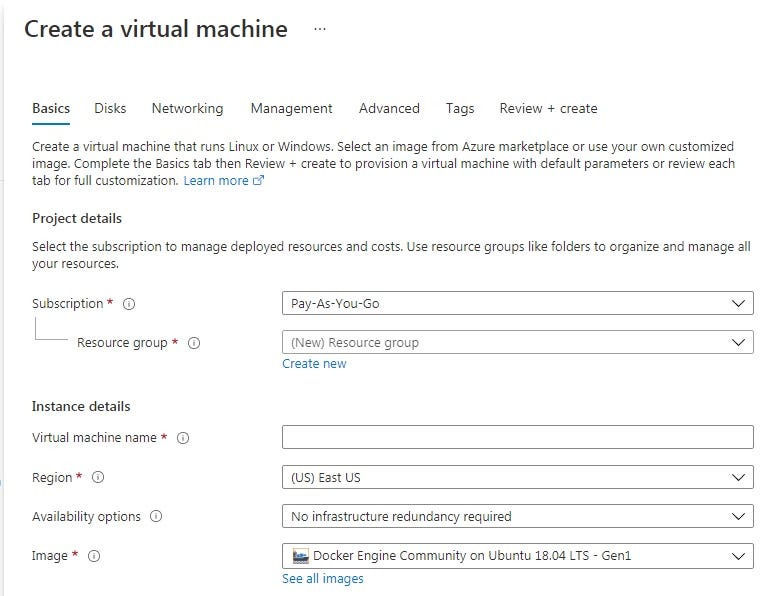Open the Availability options dropdown

(517, 516)
